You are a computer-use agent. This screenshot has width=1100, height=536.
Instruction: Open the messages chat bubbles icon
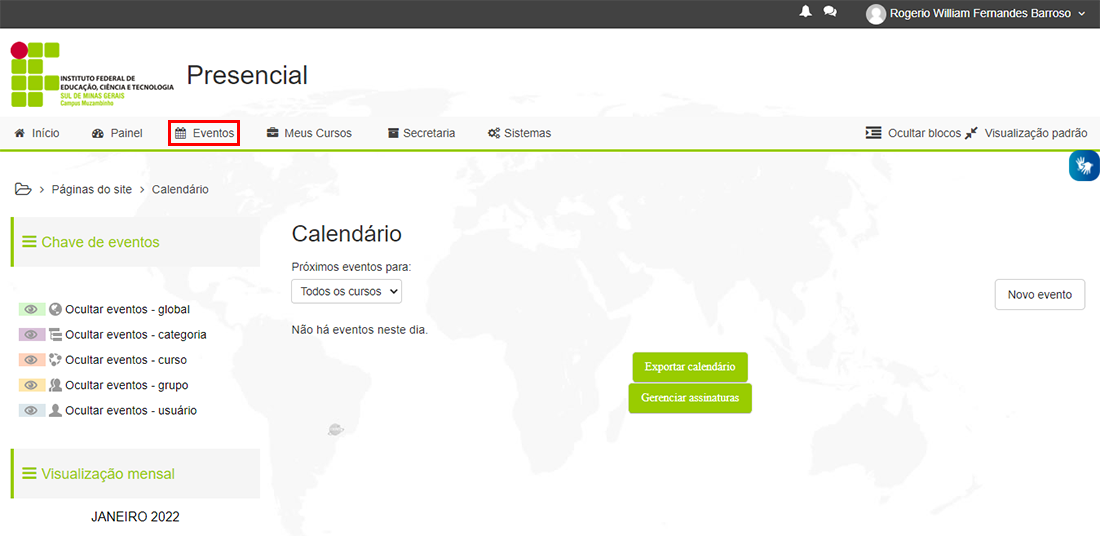coord(830,12)
